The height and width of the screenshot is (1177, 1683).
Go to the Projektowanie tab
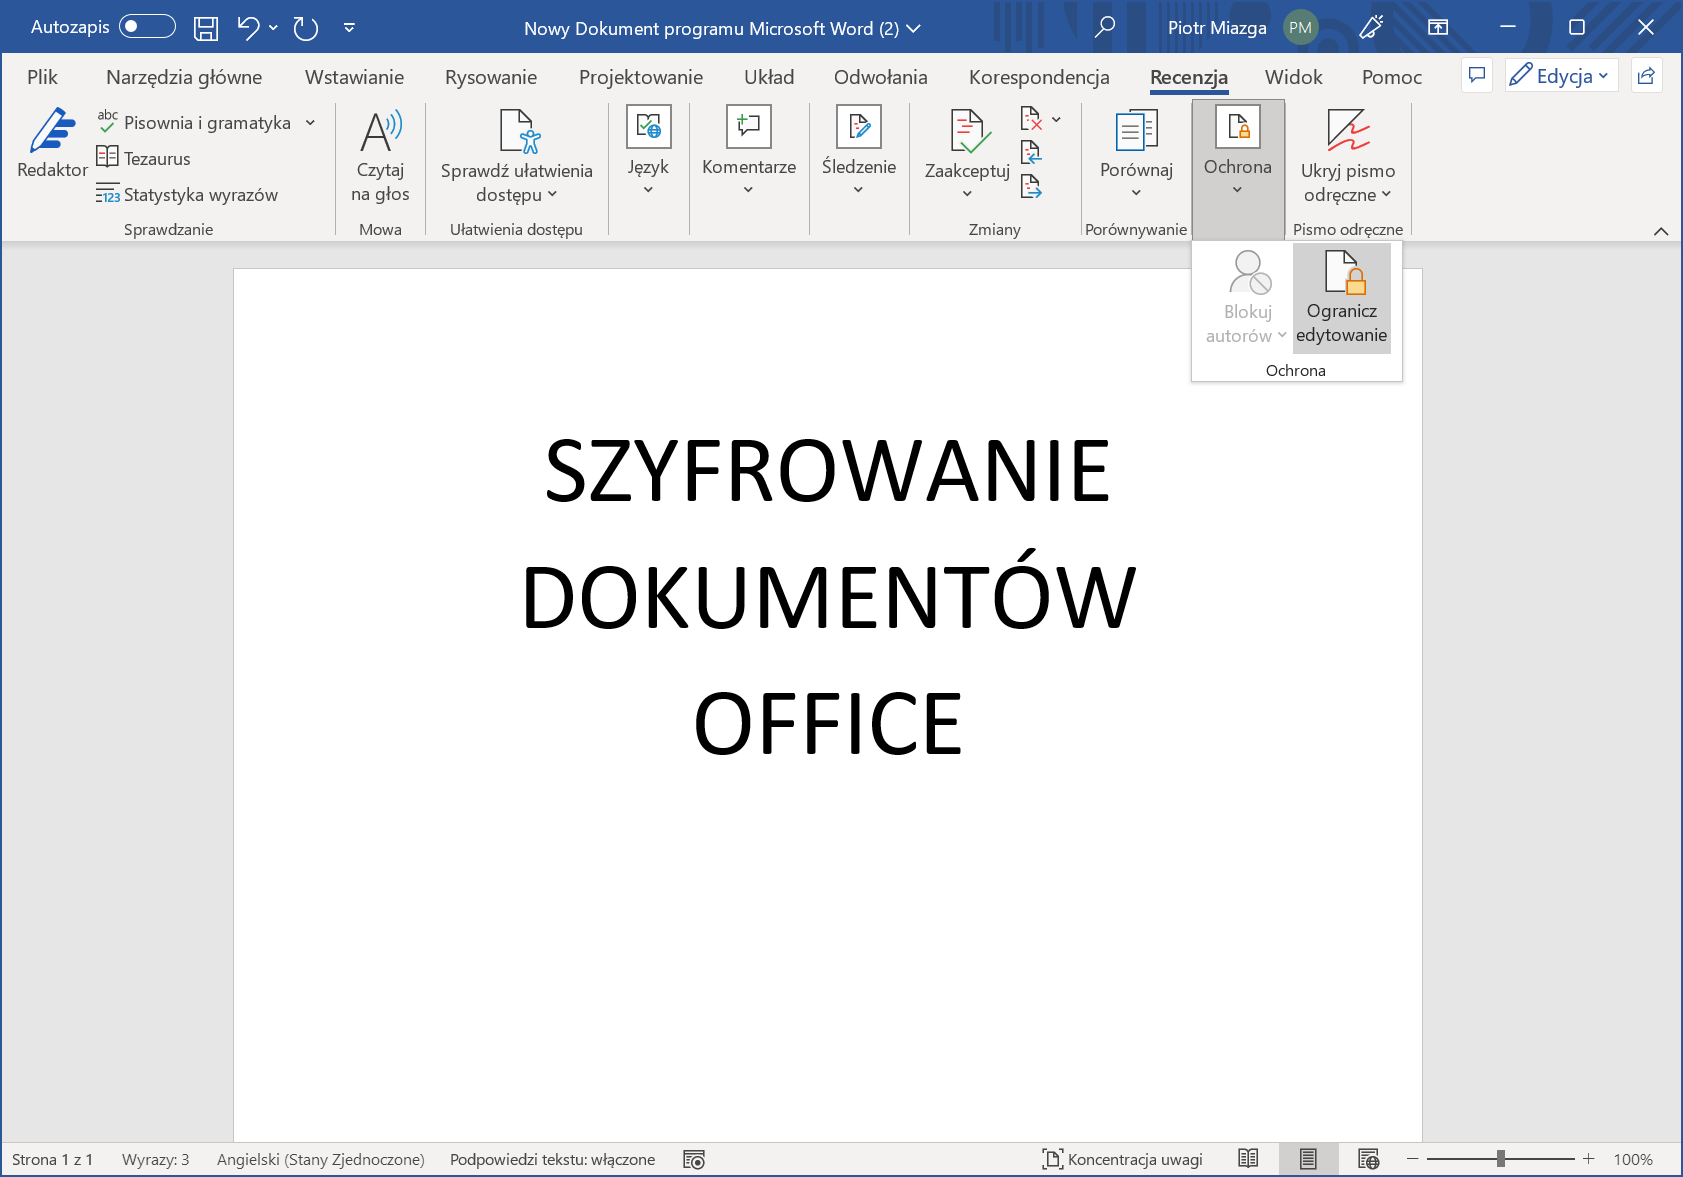(x=641, y=77)
